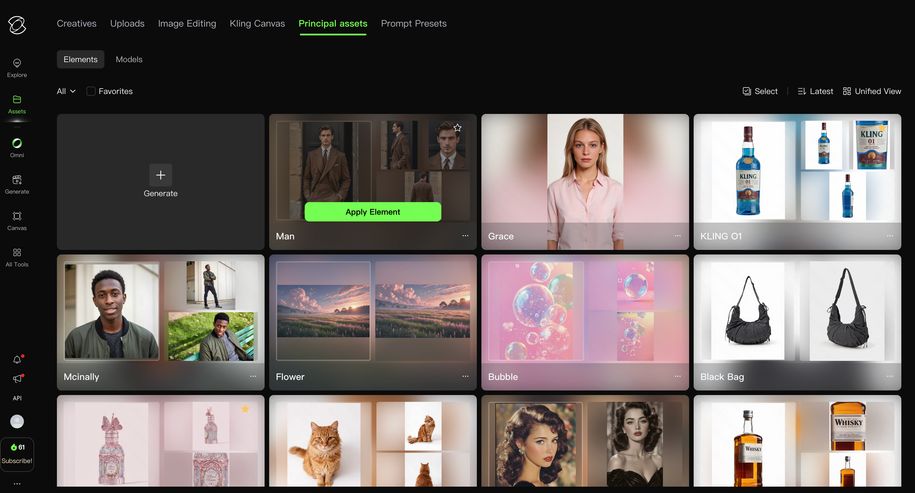
Task: Switch to the Kling Canvas tab
Action: click(257, 23)
